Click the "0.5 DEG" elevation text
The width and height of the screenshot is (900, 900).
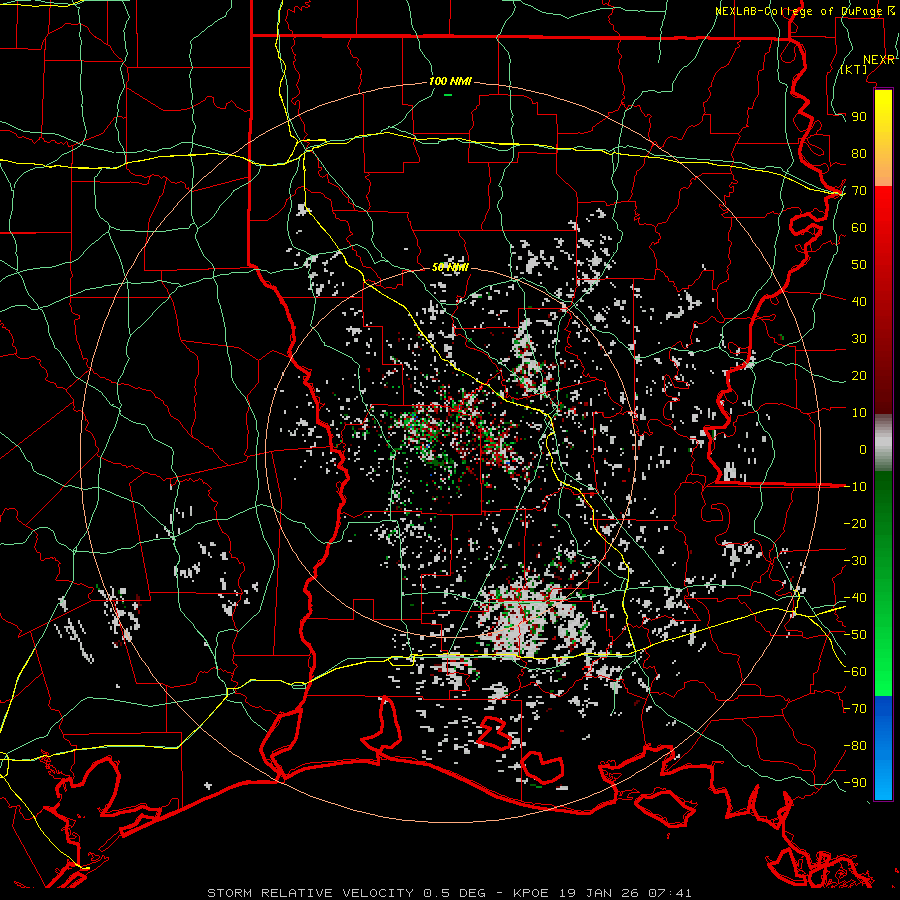[x=455, y=893]
